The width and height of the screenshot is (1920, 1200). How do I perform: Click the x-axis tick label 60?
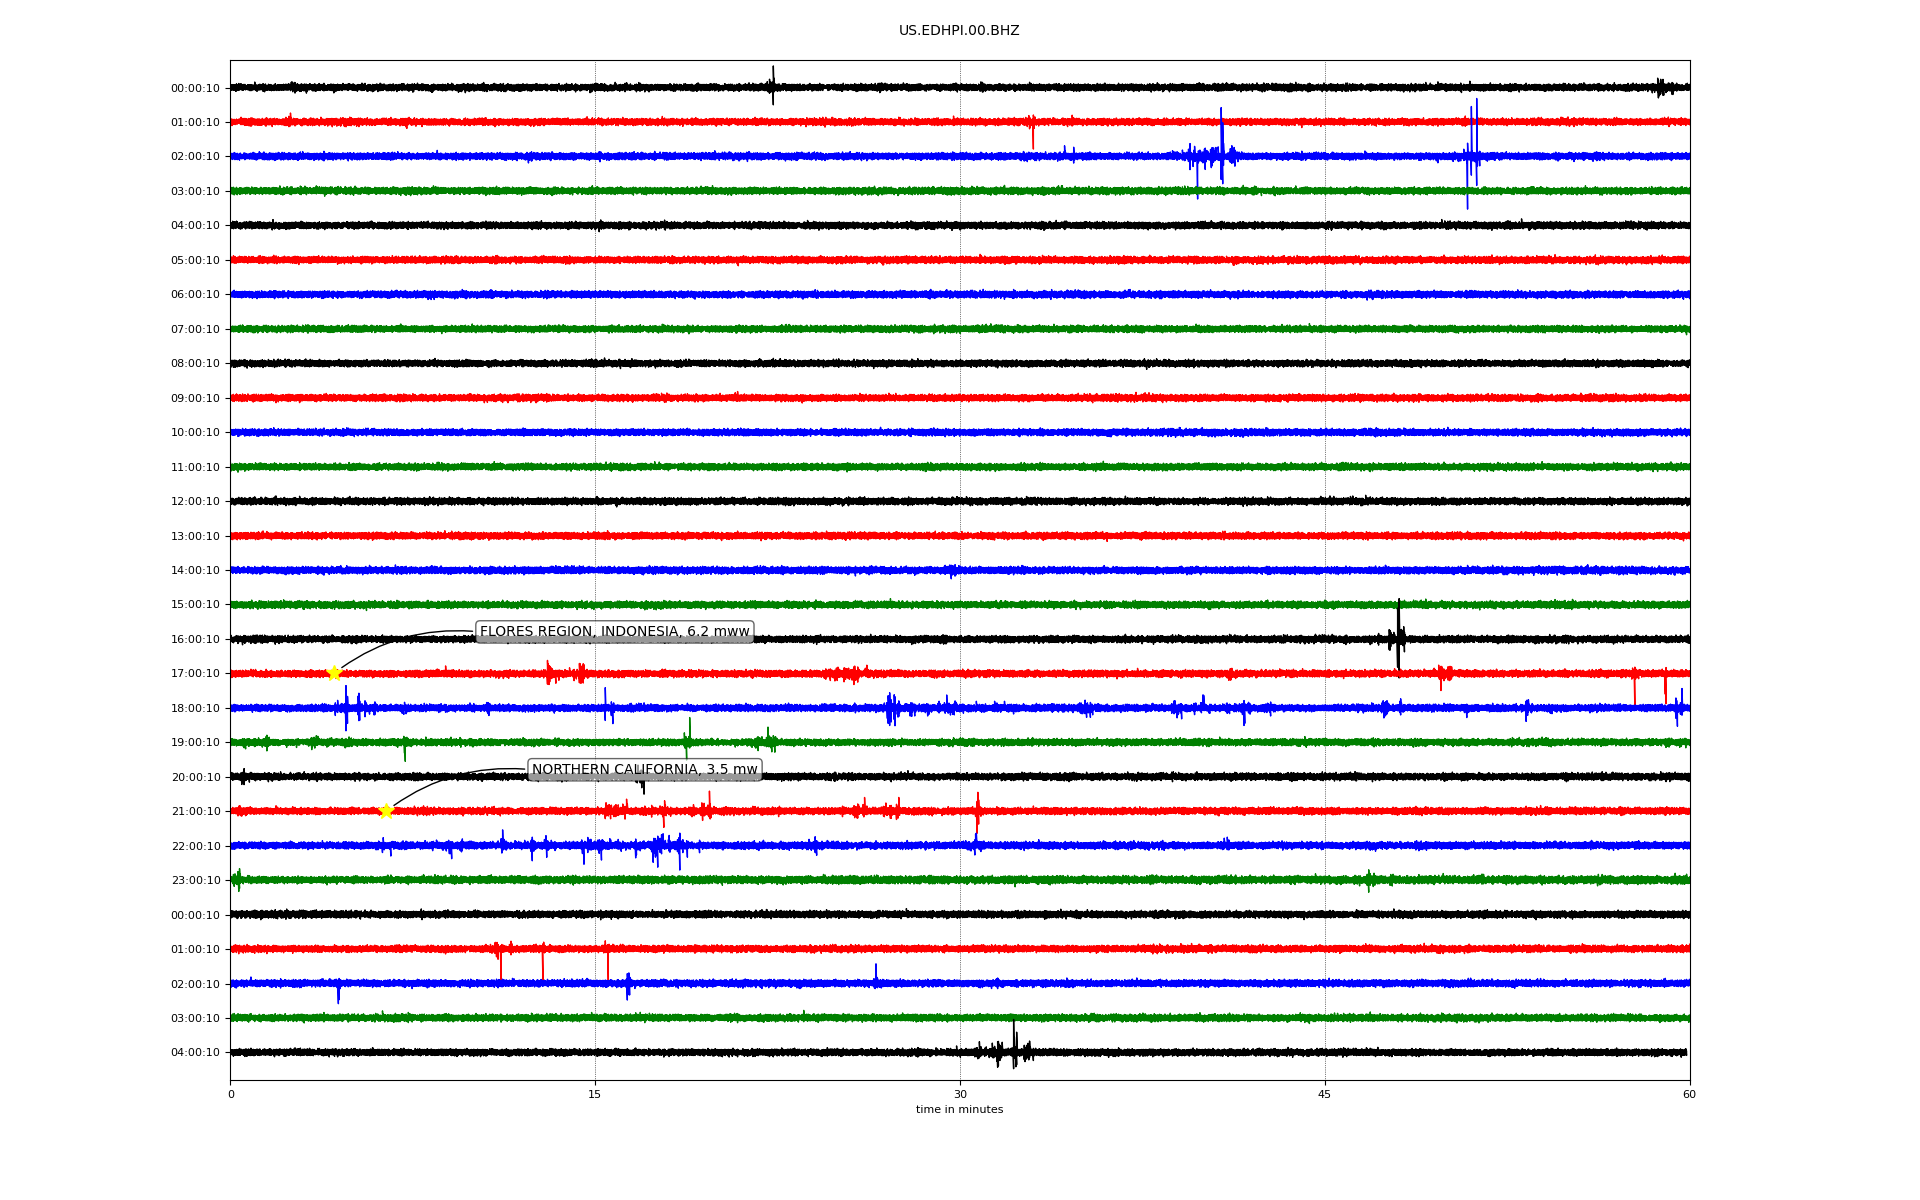coord(1689,1095)
